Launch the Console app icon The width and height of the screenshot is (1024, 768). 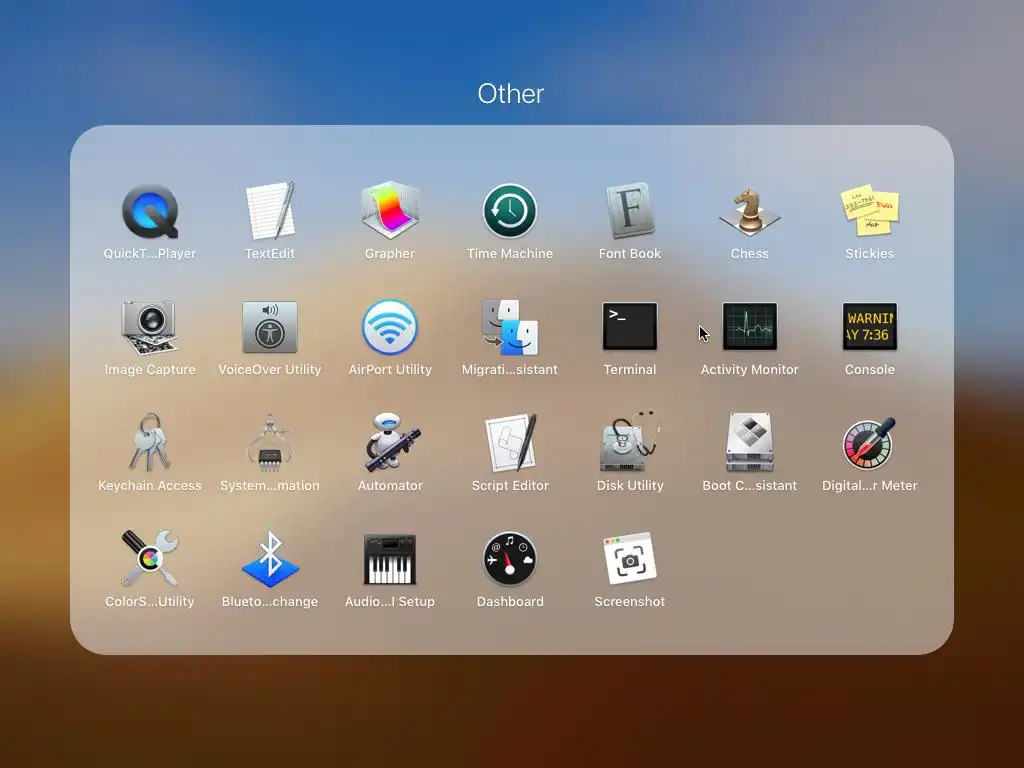(x=870, y=327)
